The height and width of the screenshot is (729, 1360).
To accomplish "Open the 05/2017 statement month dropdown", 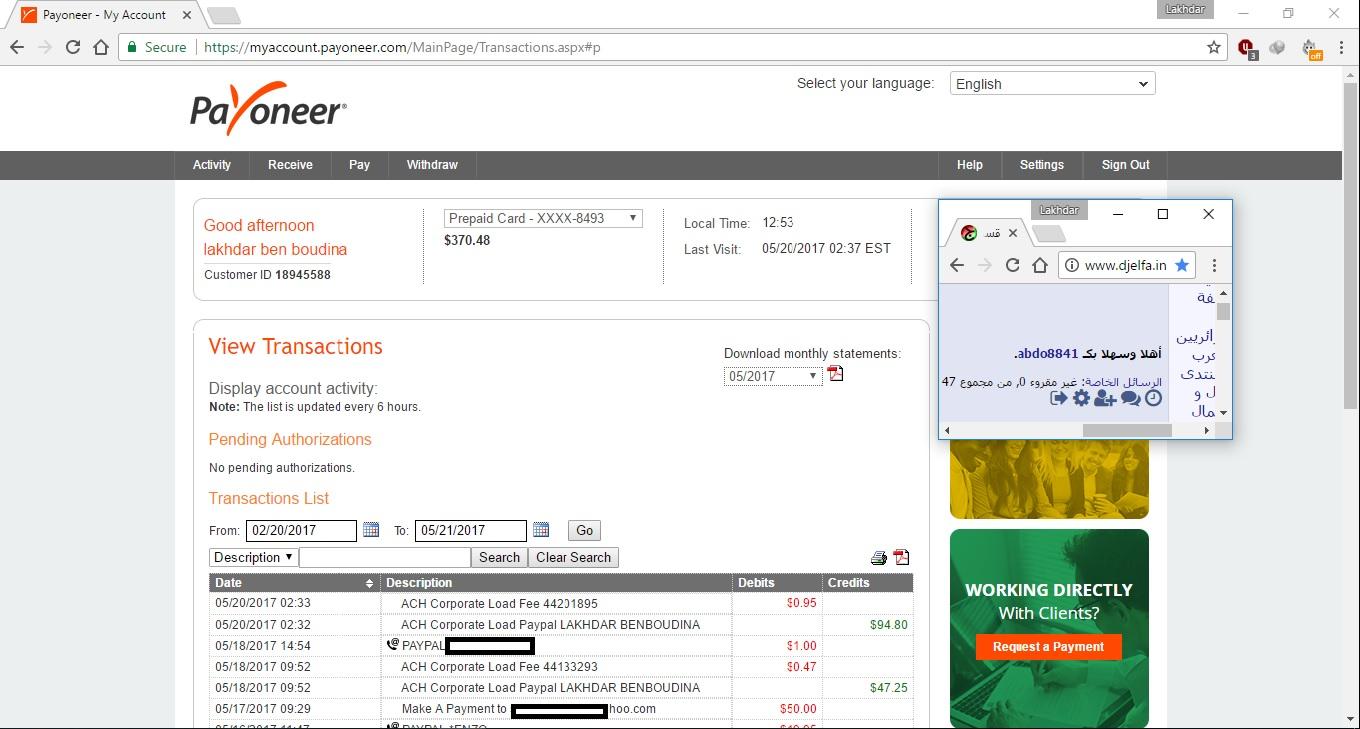I will (x=773, y=376).
